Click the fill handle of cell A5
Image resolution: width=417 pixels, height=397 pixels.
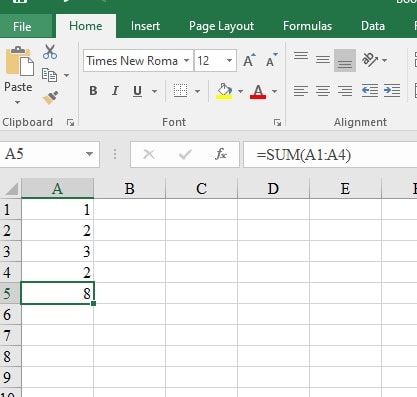pos(93,303)
